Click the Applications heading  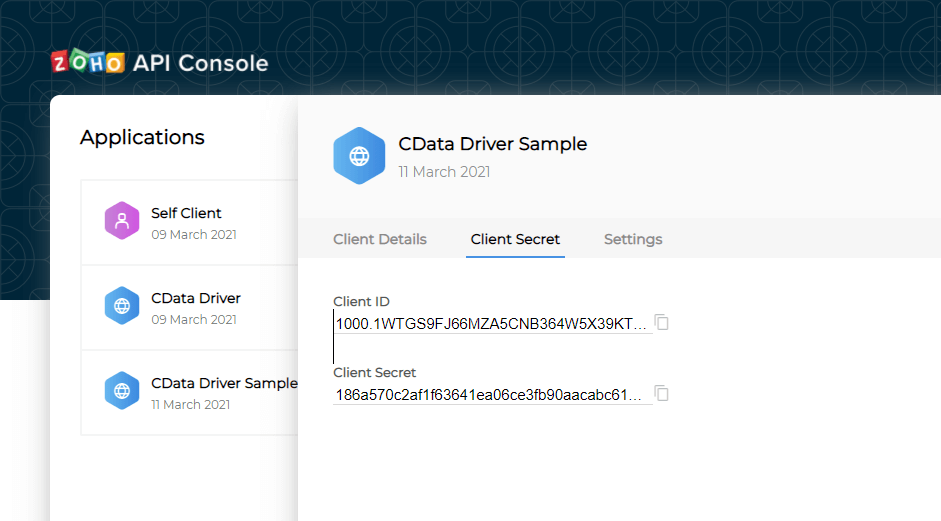142,138
